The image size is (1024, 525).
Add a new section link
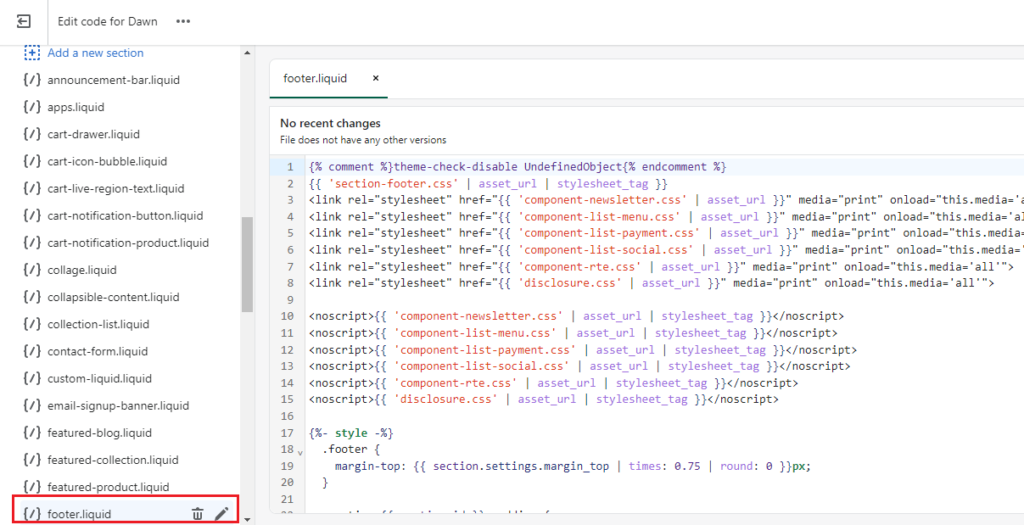[x=95, y=53]
